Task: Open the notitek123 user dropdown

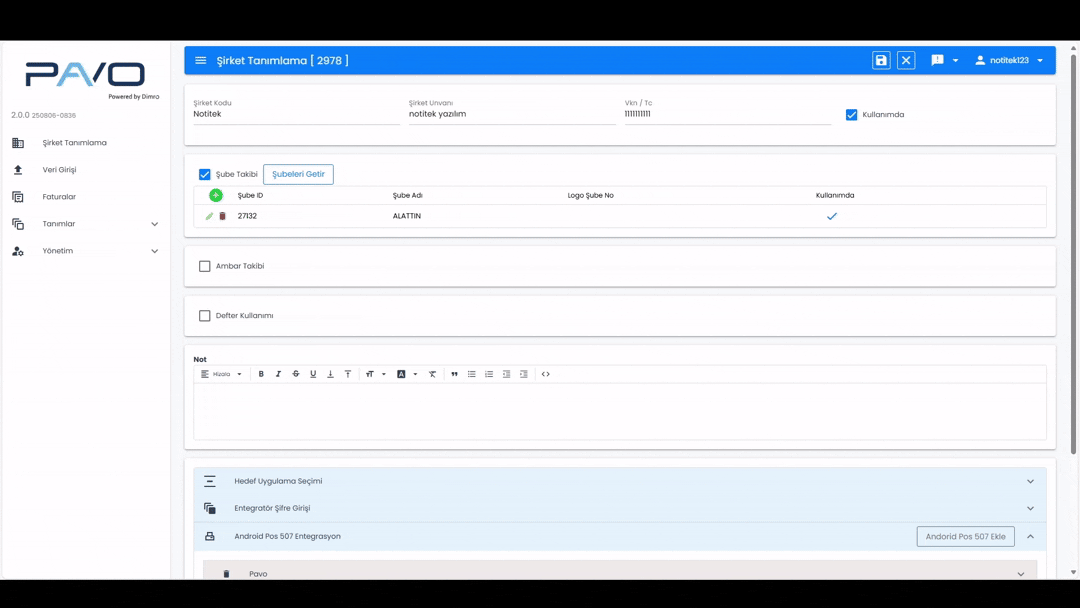Action: (x=1009, y=61)
